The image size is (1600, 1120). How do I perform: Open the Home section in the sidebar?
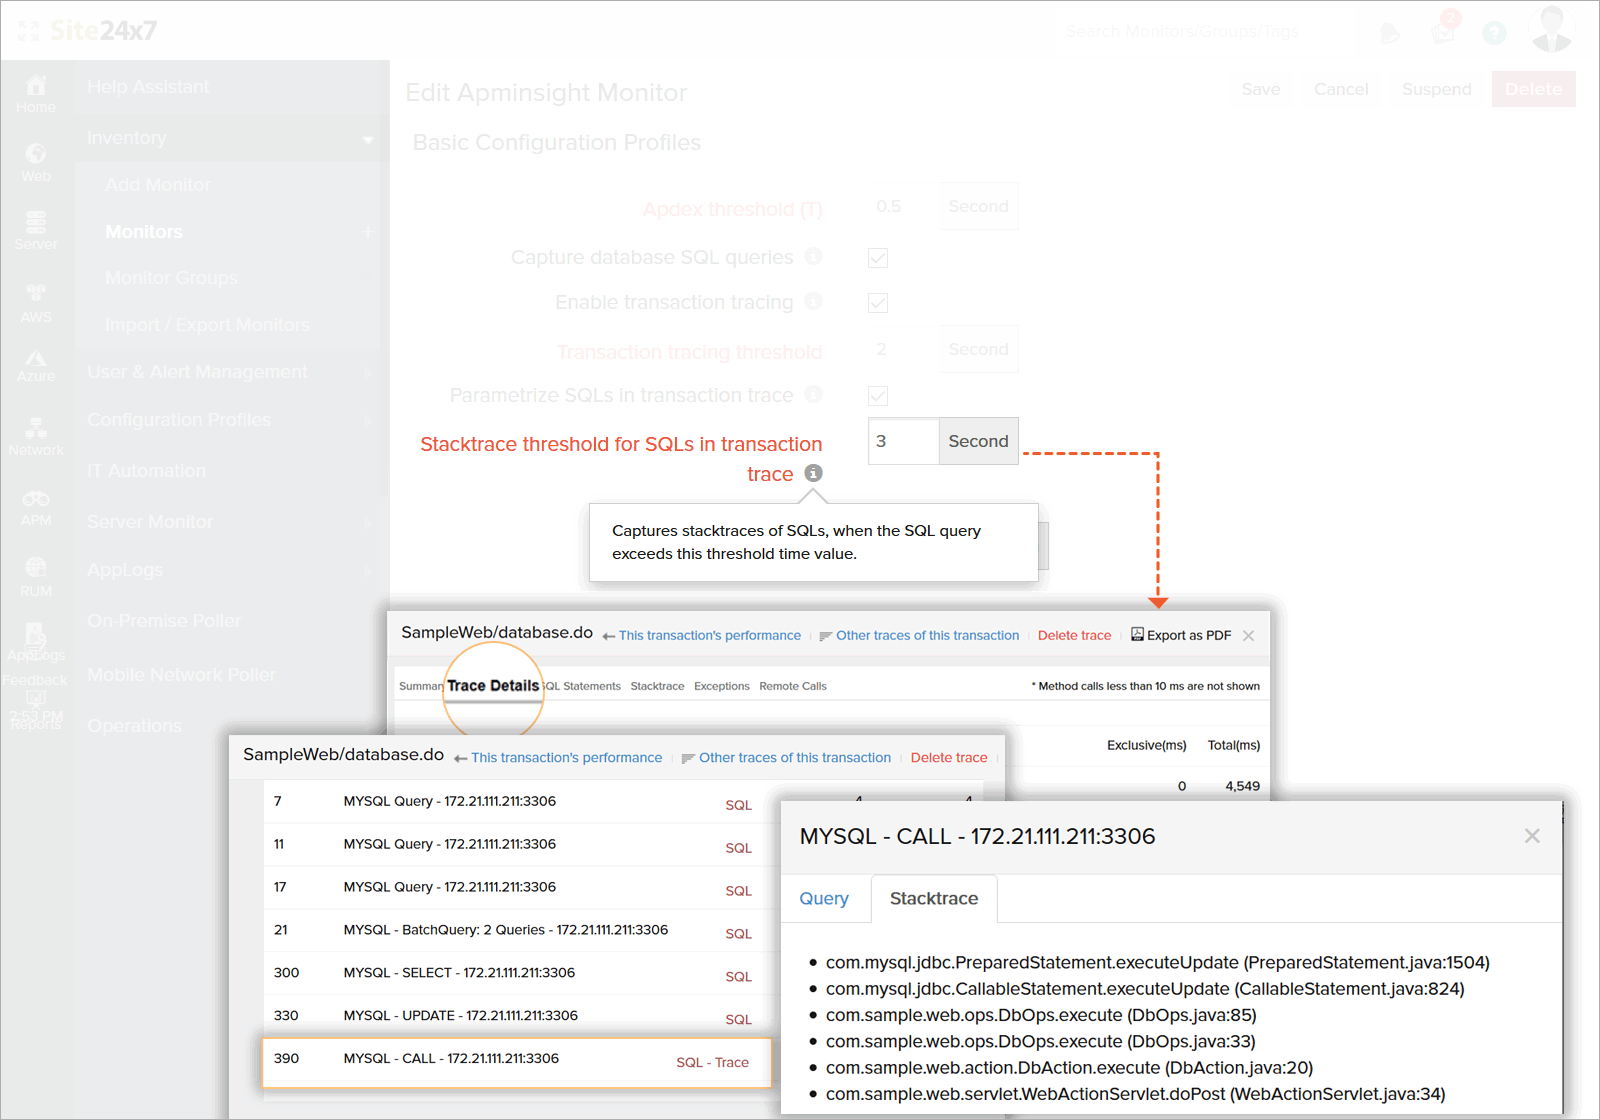[36, 94]
